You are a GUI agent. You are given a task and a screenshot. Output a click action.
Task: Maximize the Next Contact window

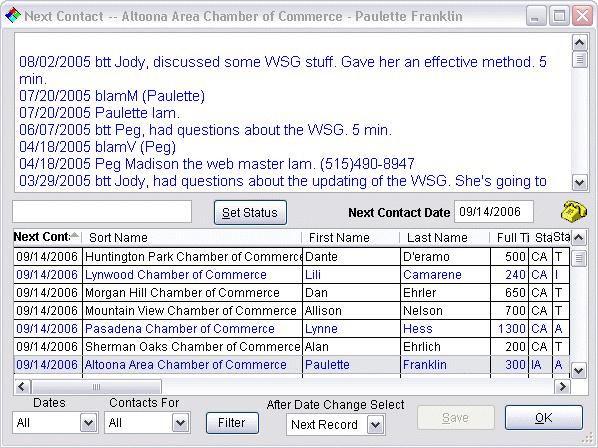[559, 16]
